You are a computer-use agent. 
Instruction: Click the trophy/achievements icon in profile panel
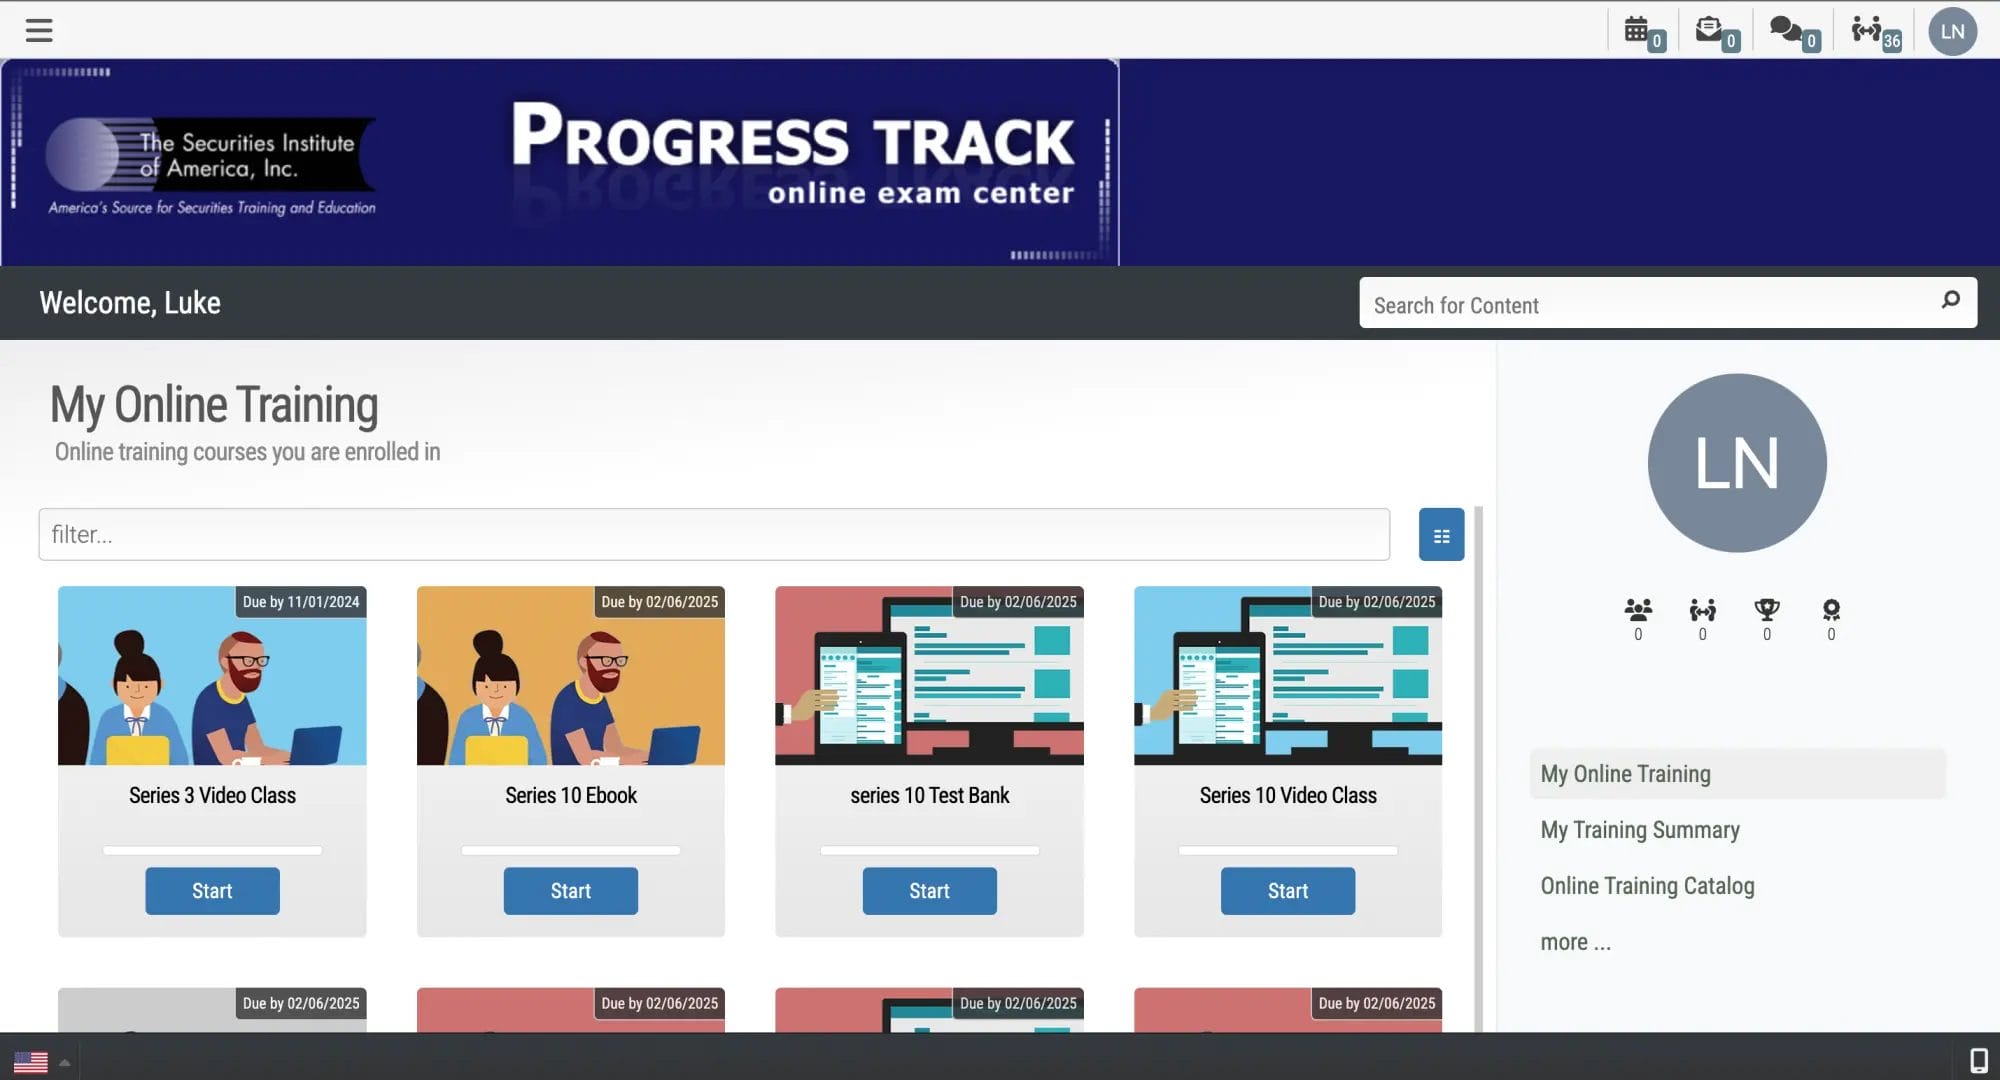click(x=1766, y=608)
